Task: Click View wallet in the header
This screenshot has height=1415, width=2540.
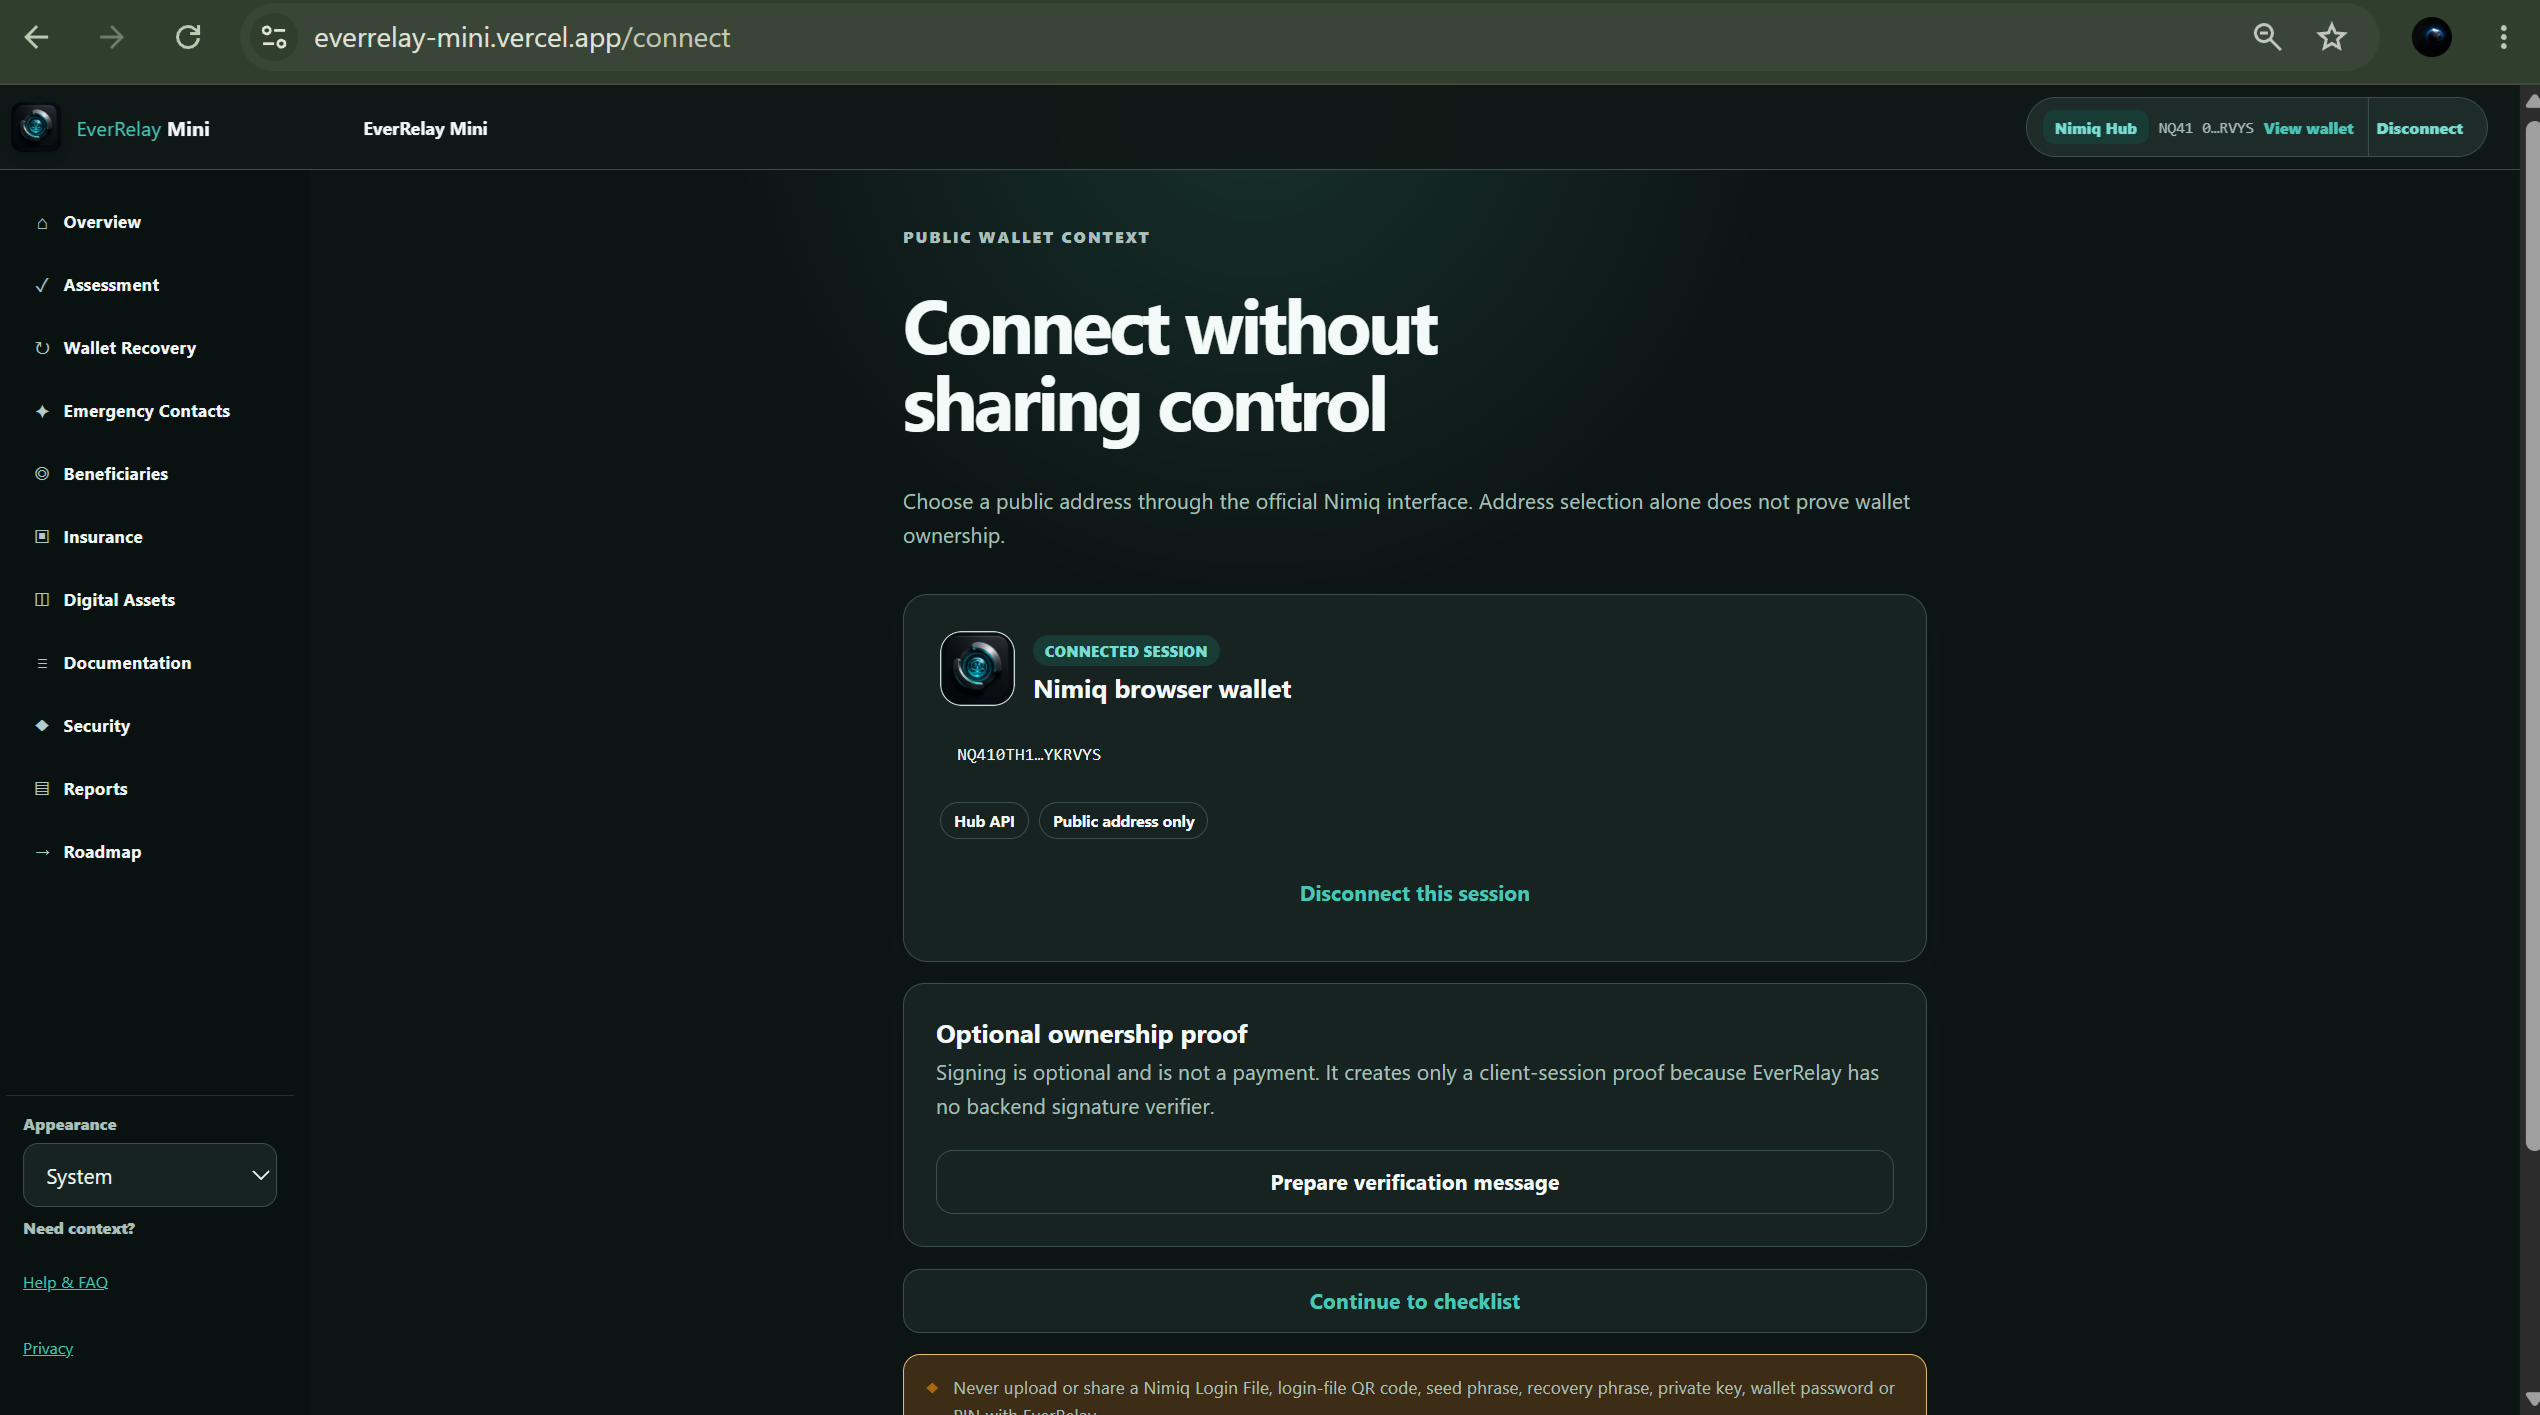Action: coord(2308,128)
